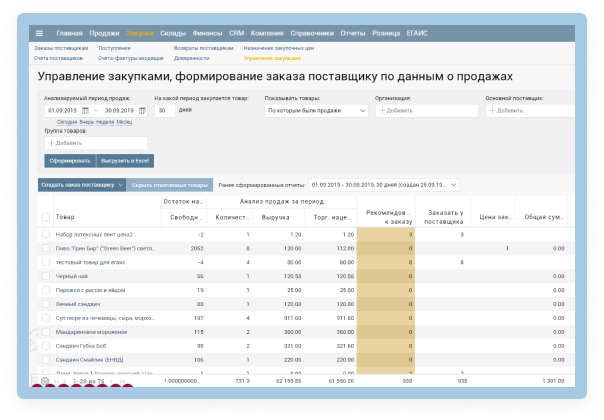The width and height of the screenshot is (604, 420).
Task: Open Счета-фактуры входящие link
Action: [131, 58]
